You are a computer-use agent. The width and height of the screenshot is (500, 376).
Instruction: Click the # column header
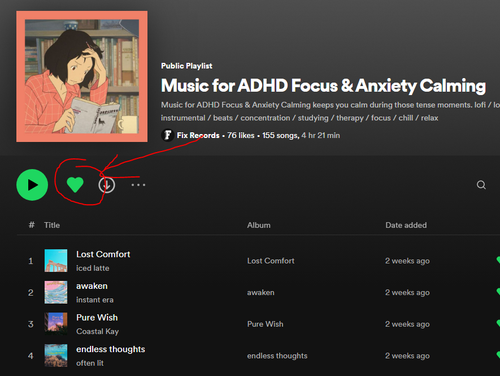[x=31, y=225]
